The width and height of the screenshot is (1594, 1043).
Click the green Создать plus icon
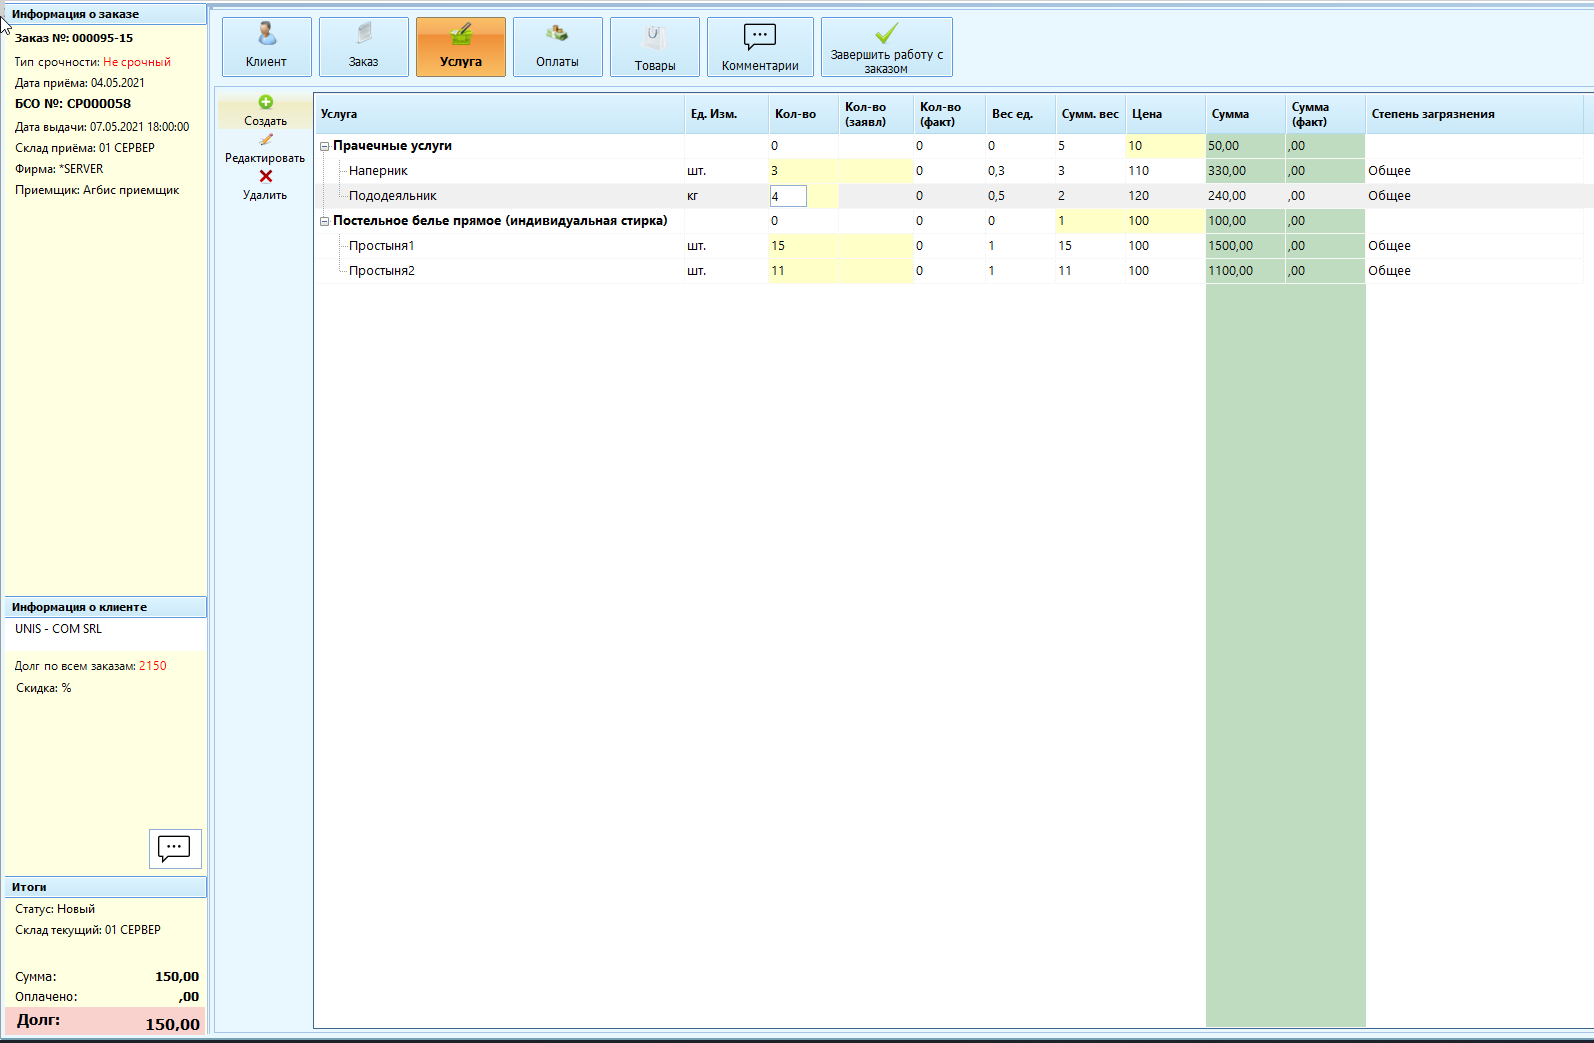pyautogui.click(x=265, y=102)
